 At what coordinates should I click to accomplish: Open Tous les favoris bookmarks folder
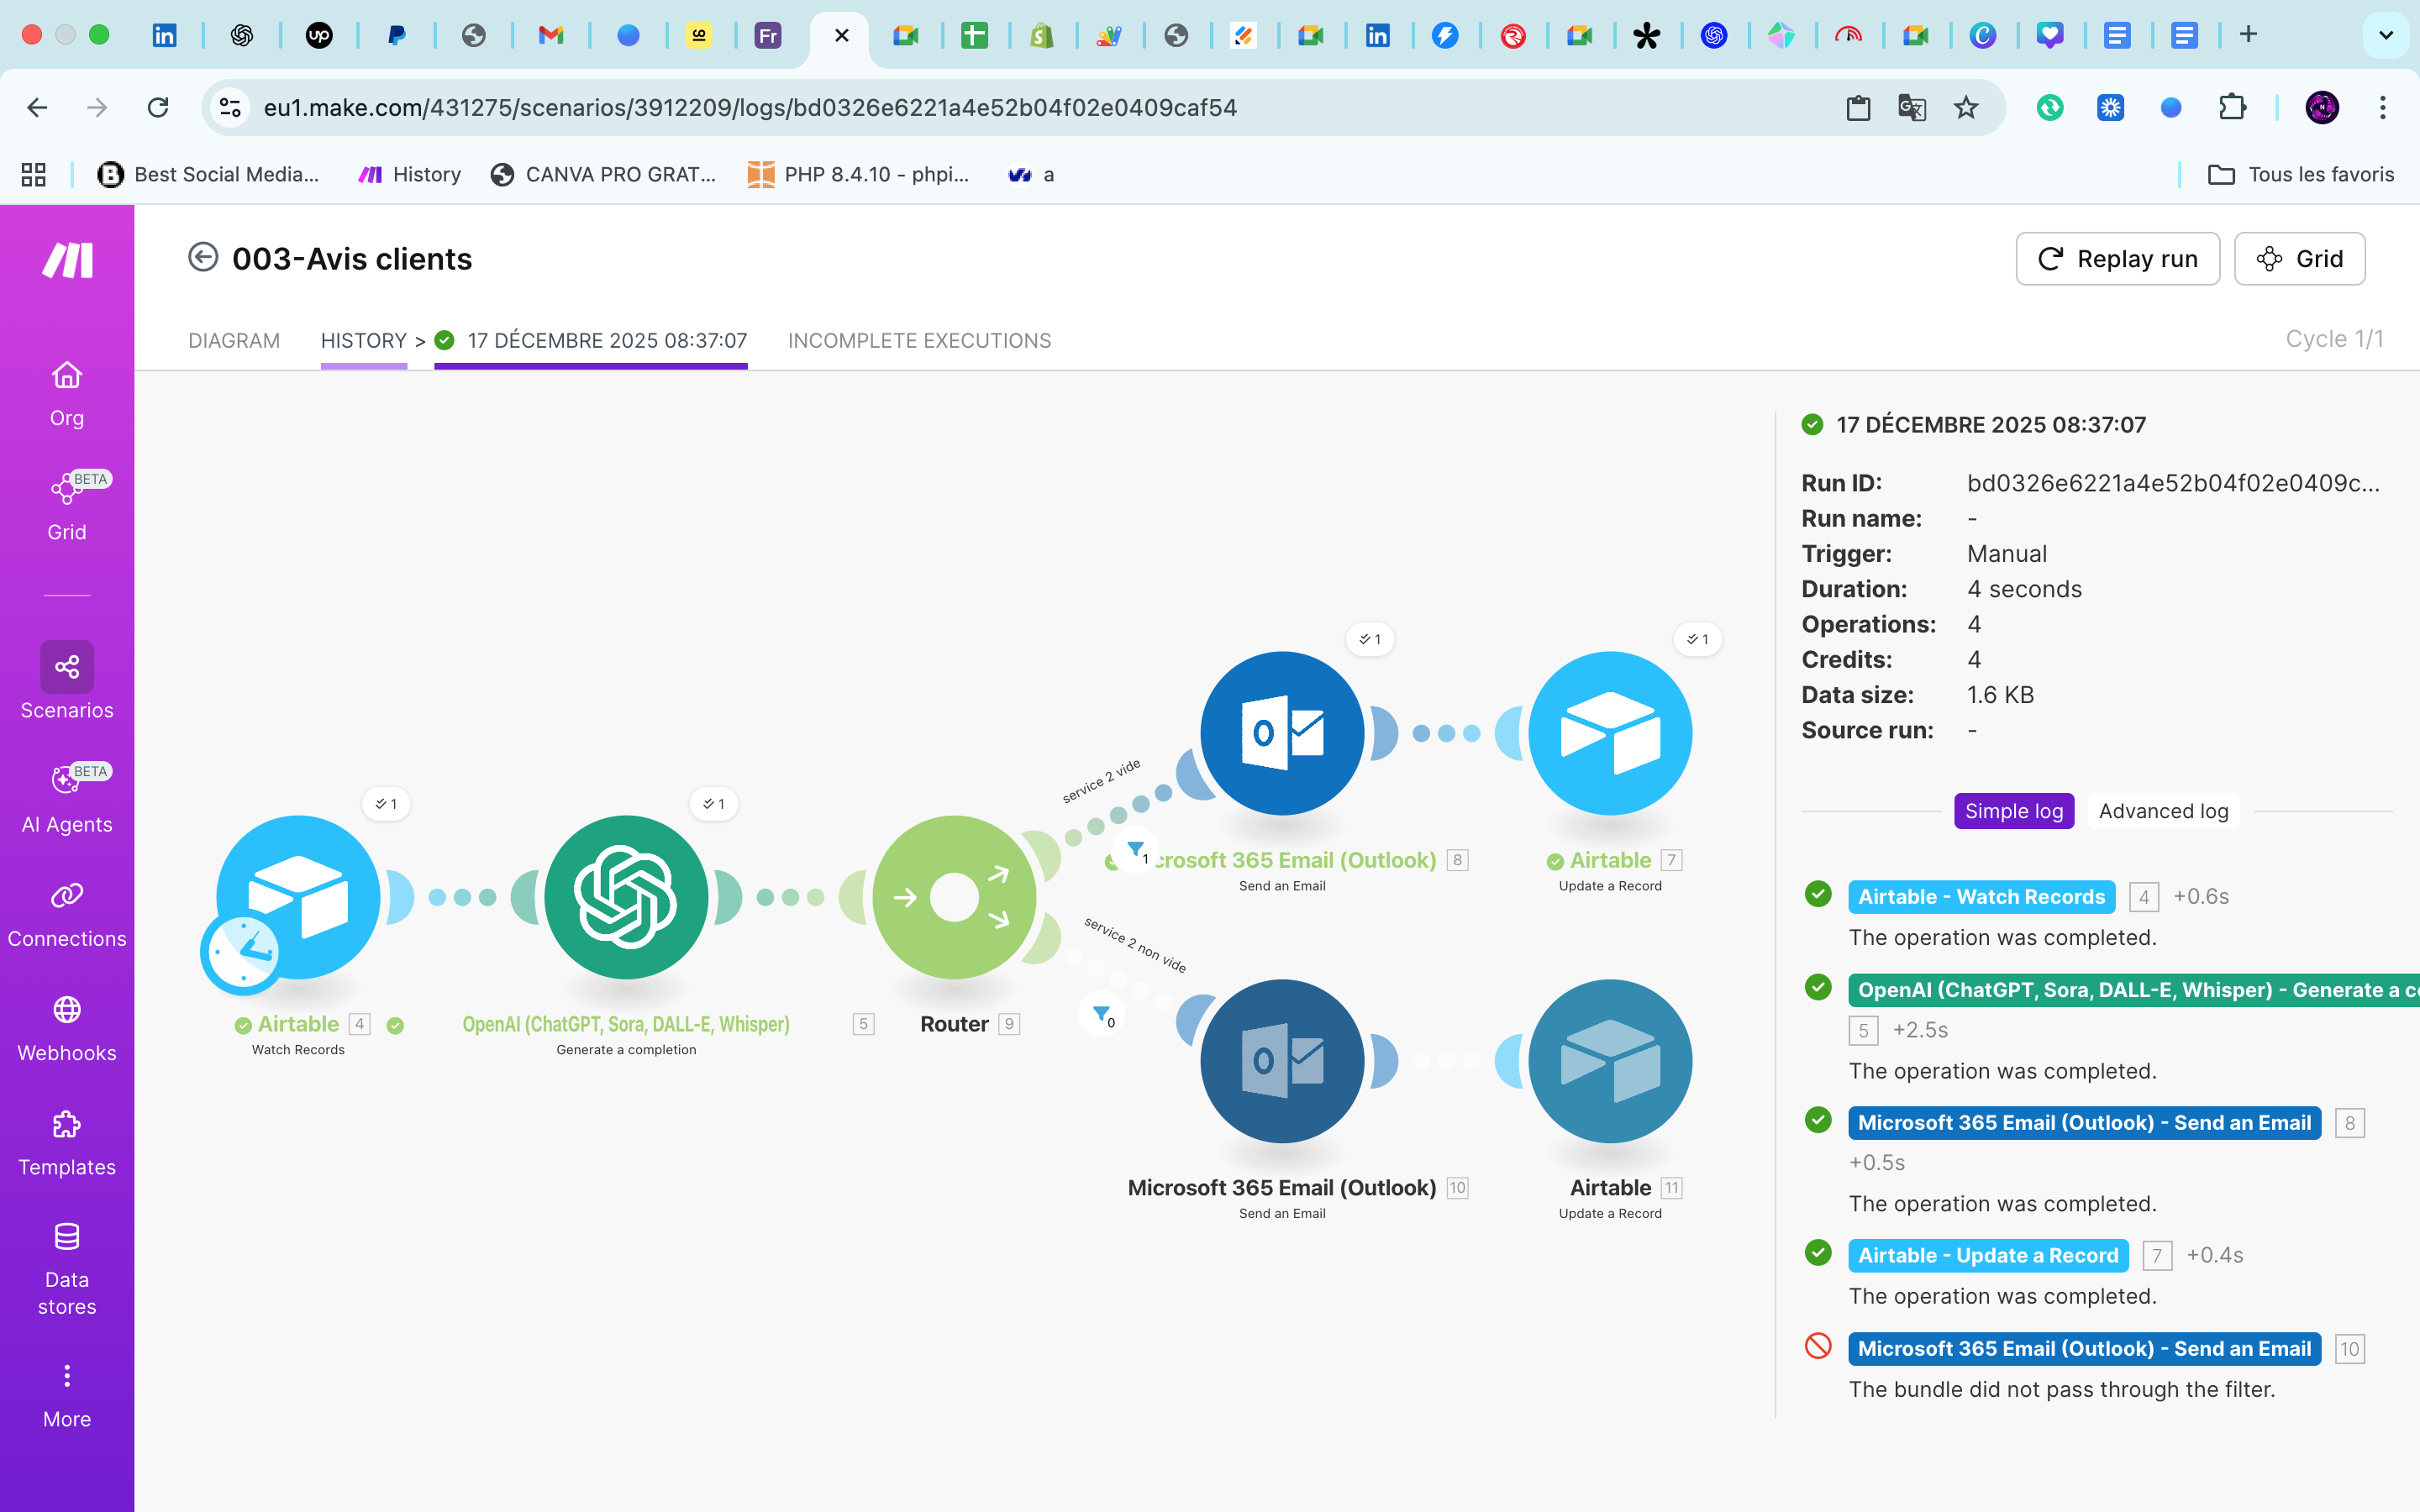pyautogui.click(x=2300, y=175)
